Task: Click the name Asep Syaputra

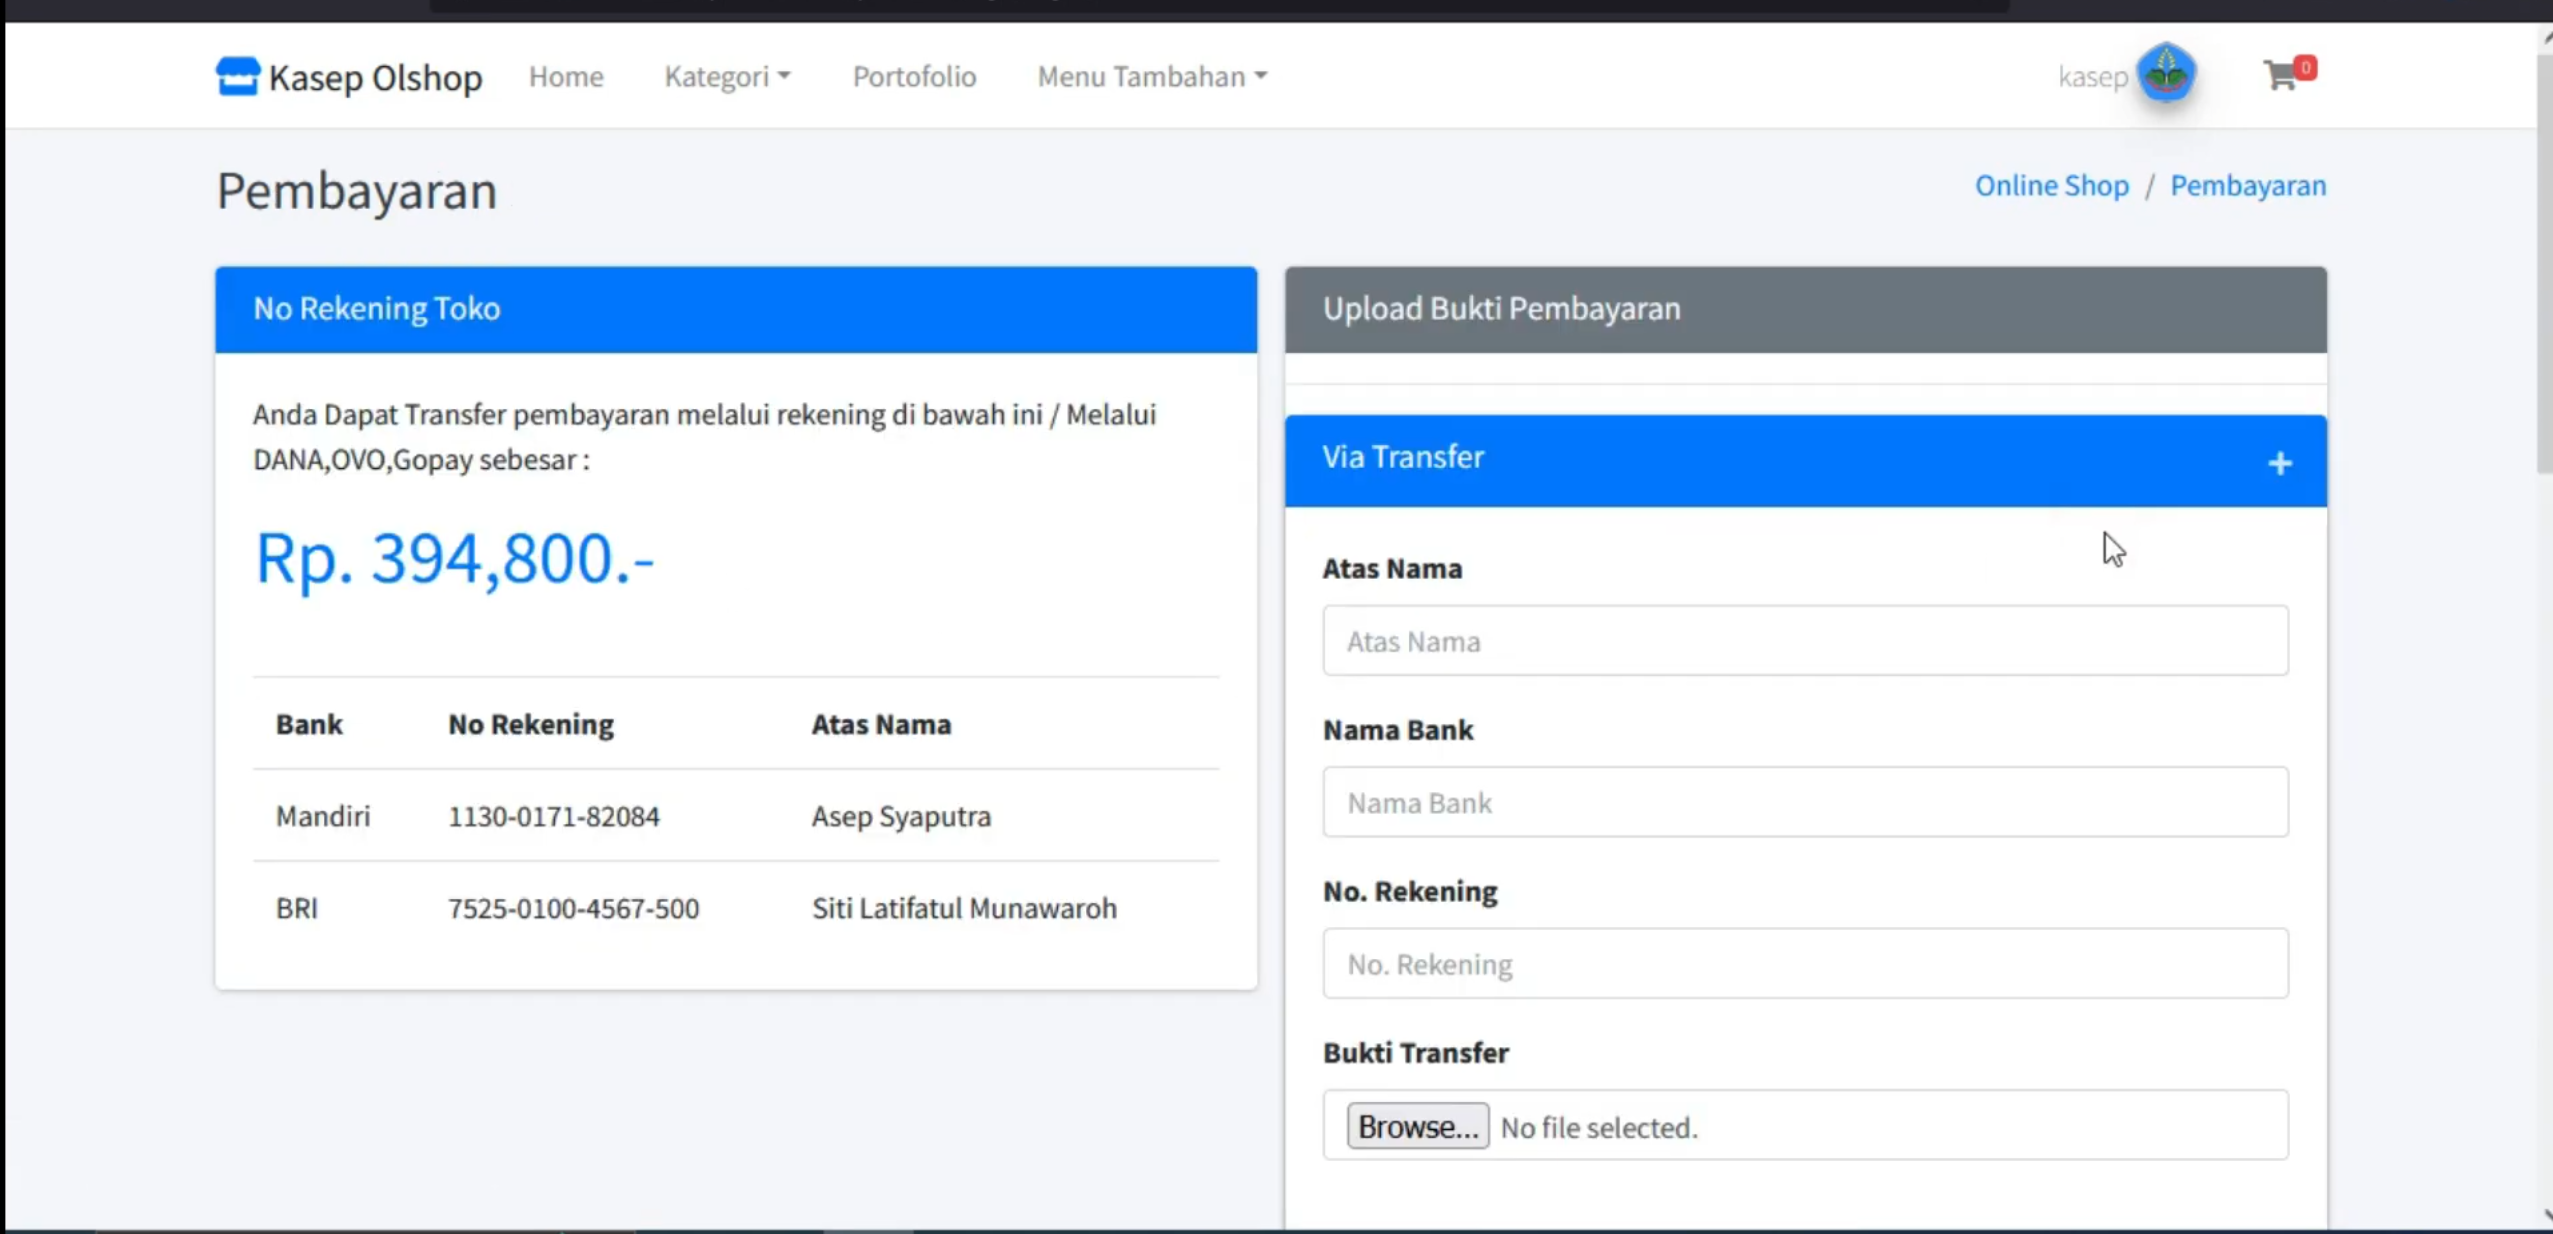Action: click(901, 816)
